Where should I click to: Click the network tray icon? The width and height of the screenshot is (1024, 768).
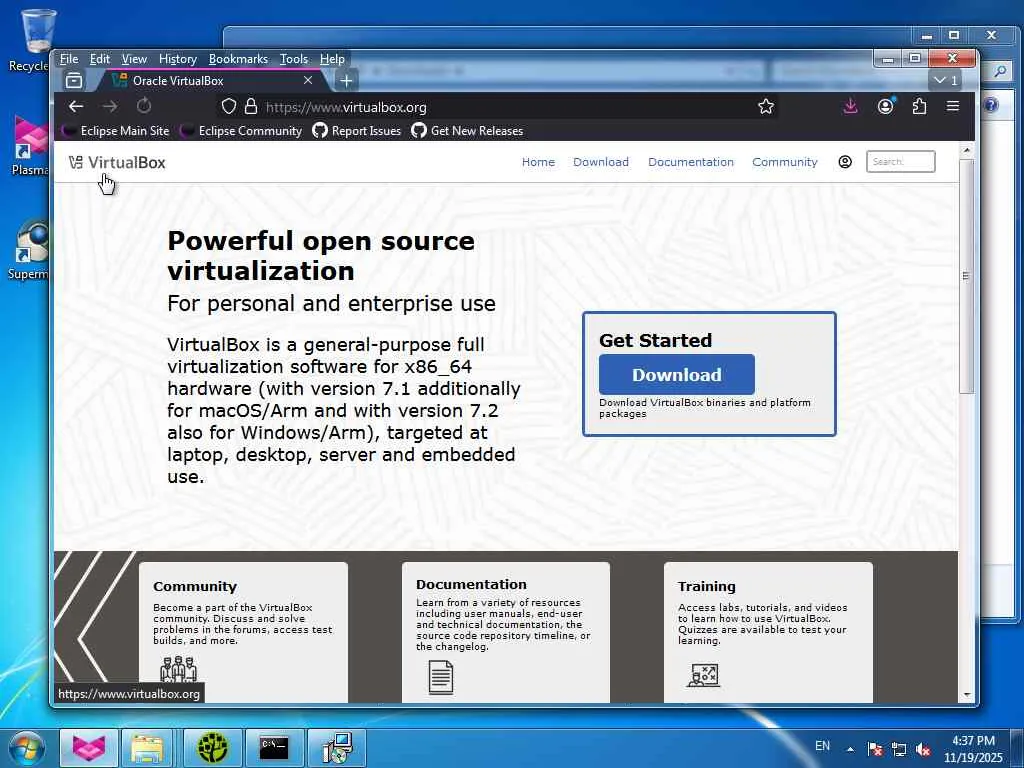(x=899, y=750)
